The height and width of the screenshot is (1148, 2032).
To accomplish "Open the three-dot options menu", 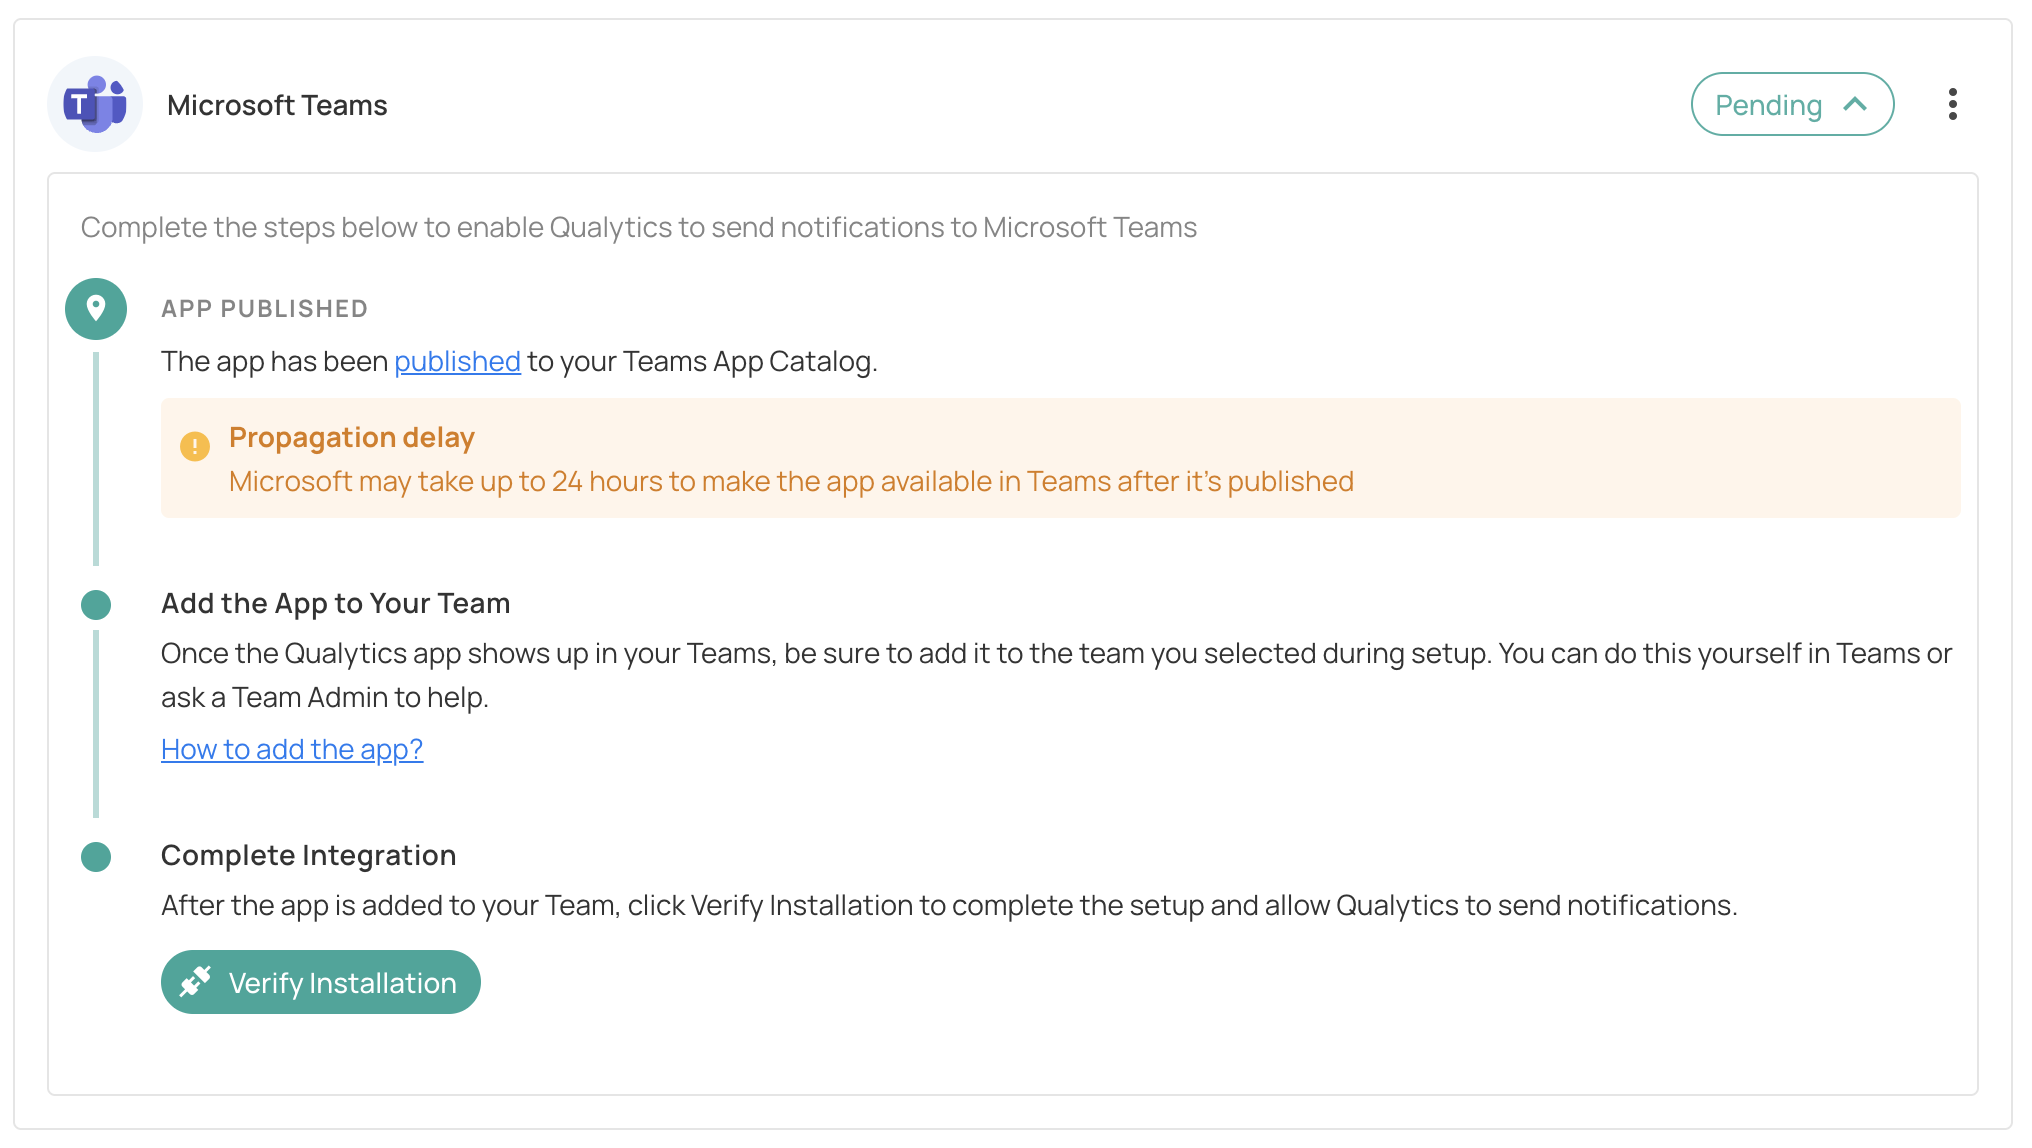I will (1952, 104).
